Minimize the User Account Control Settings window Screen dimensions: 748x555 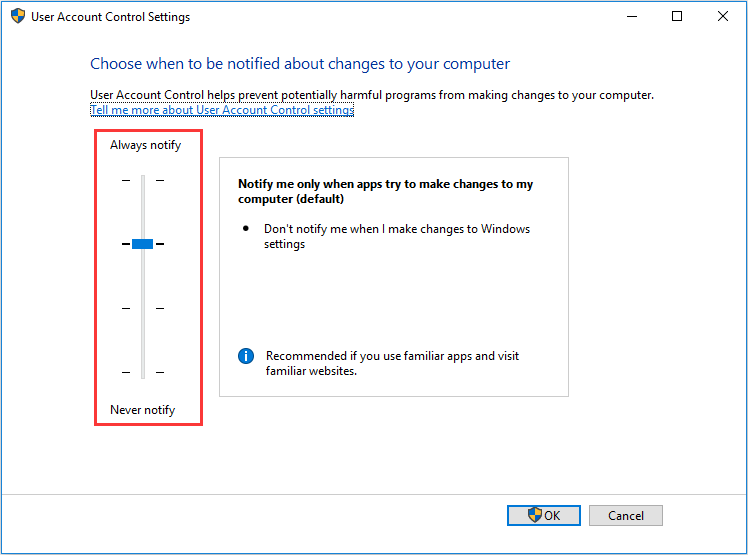(x=631, y=17)
